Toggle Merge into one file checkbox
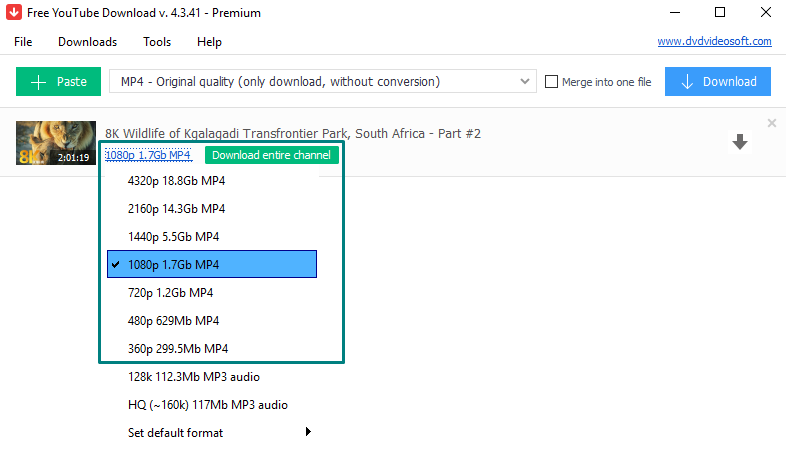The width and height of the screenshot is (786, 452). [x=551, y=82]
